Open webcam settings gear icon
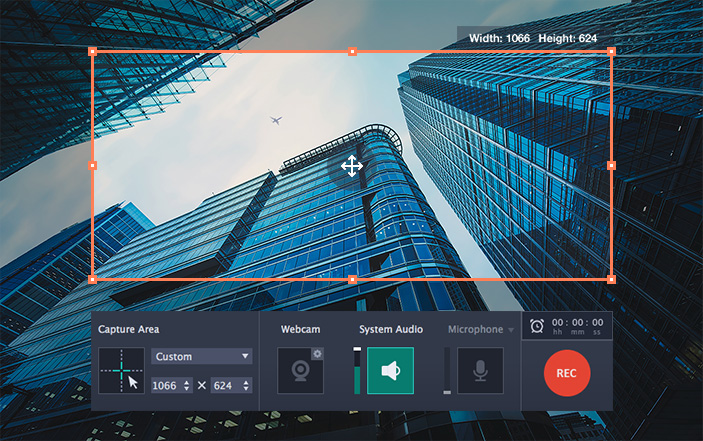 click(317, 354)
